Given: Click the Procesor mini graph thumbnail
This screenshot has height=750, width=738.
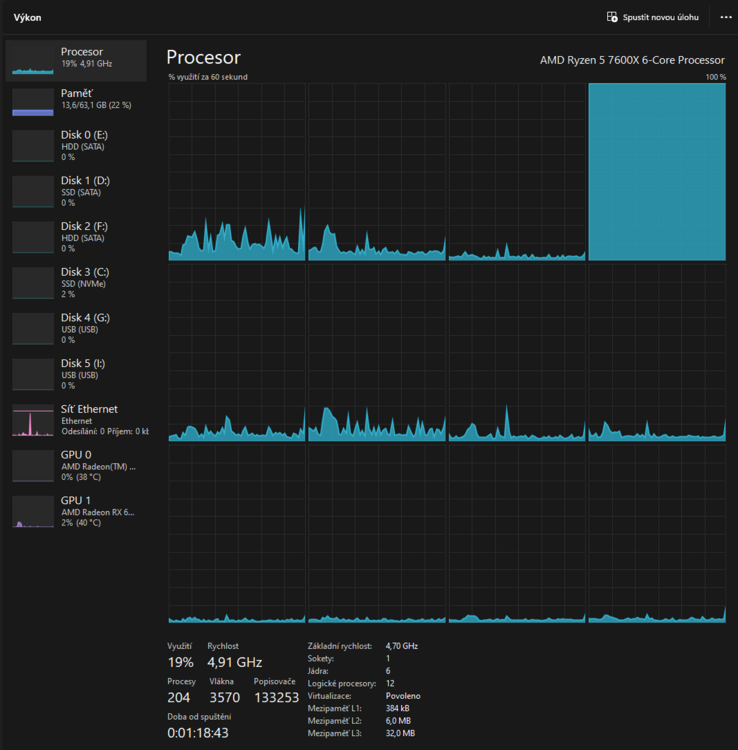Looking at the screenshot, I should [x=33, y=61].
